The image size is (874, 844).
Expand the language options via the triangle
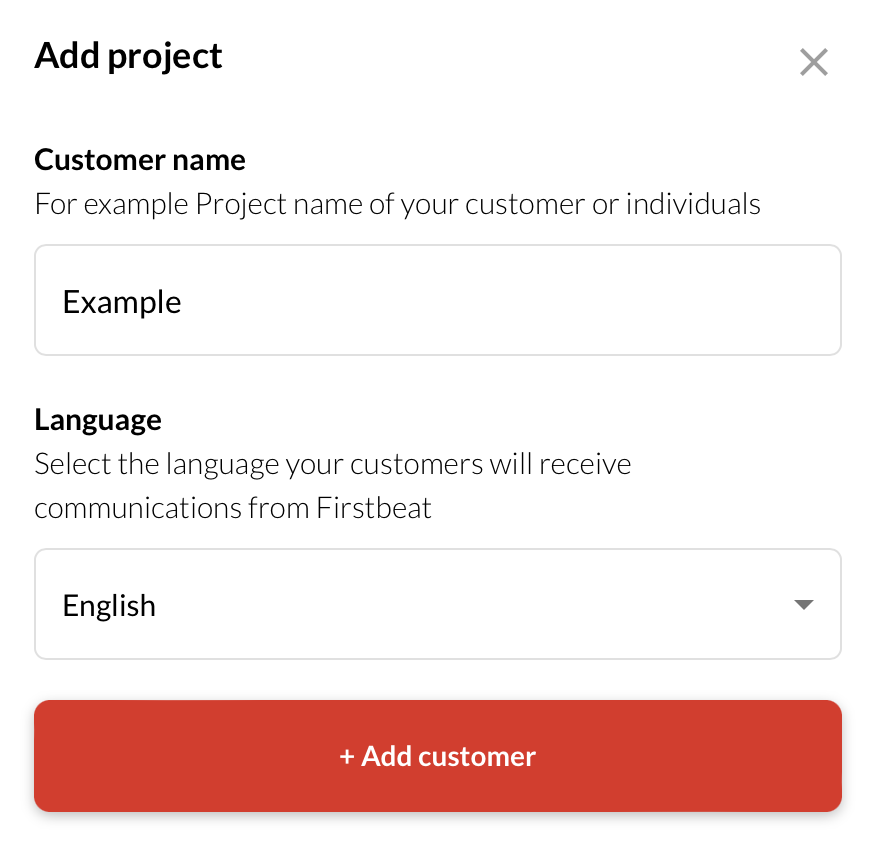click(x=802, y=605)
